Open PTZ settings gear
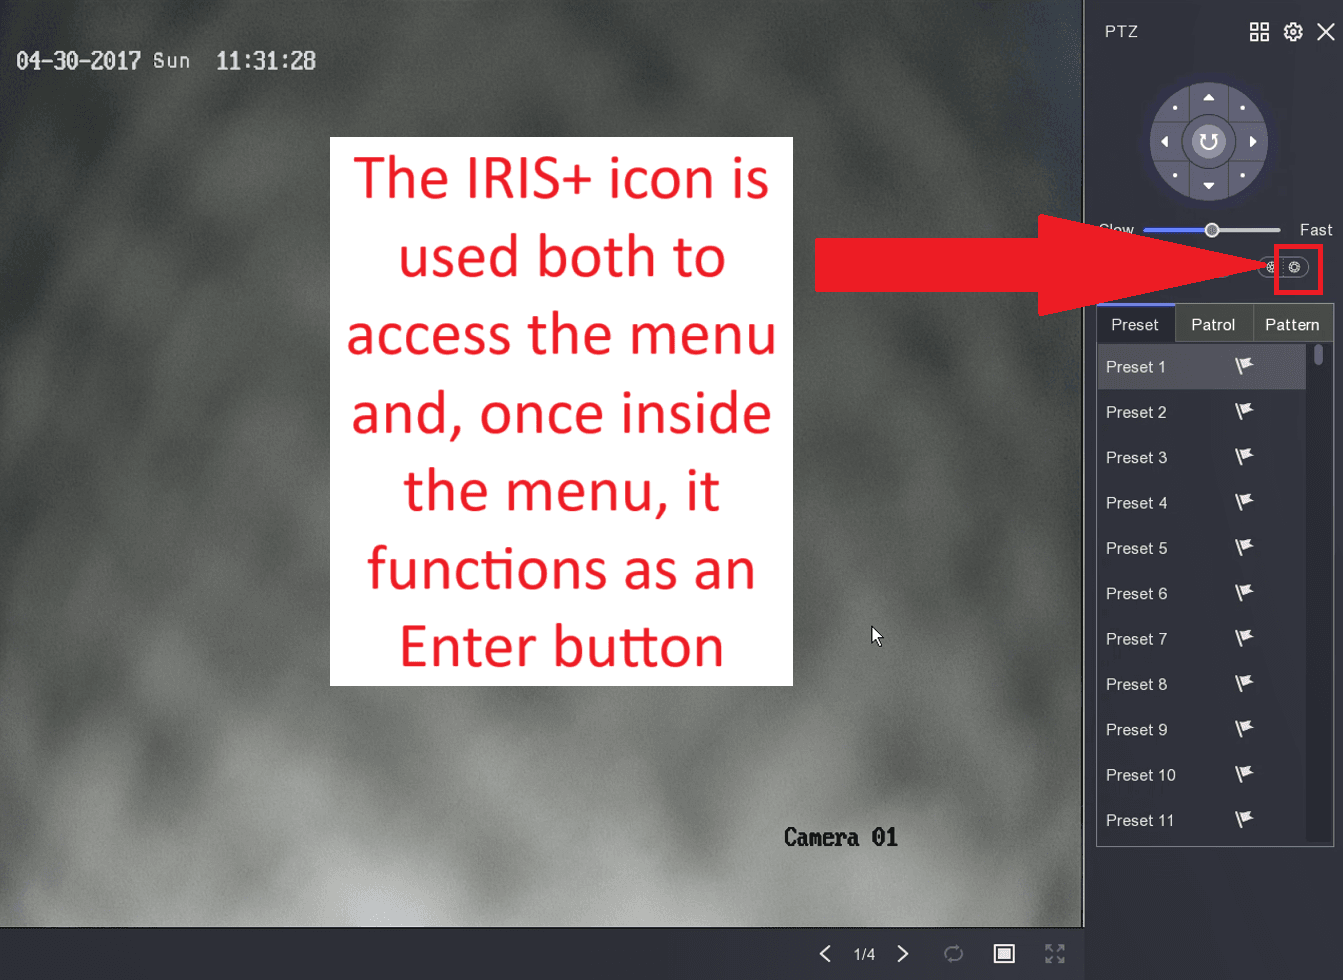 click(x=1293, y=32)
